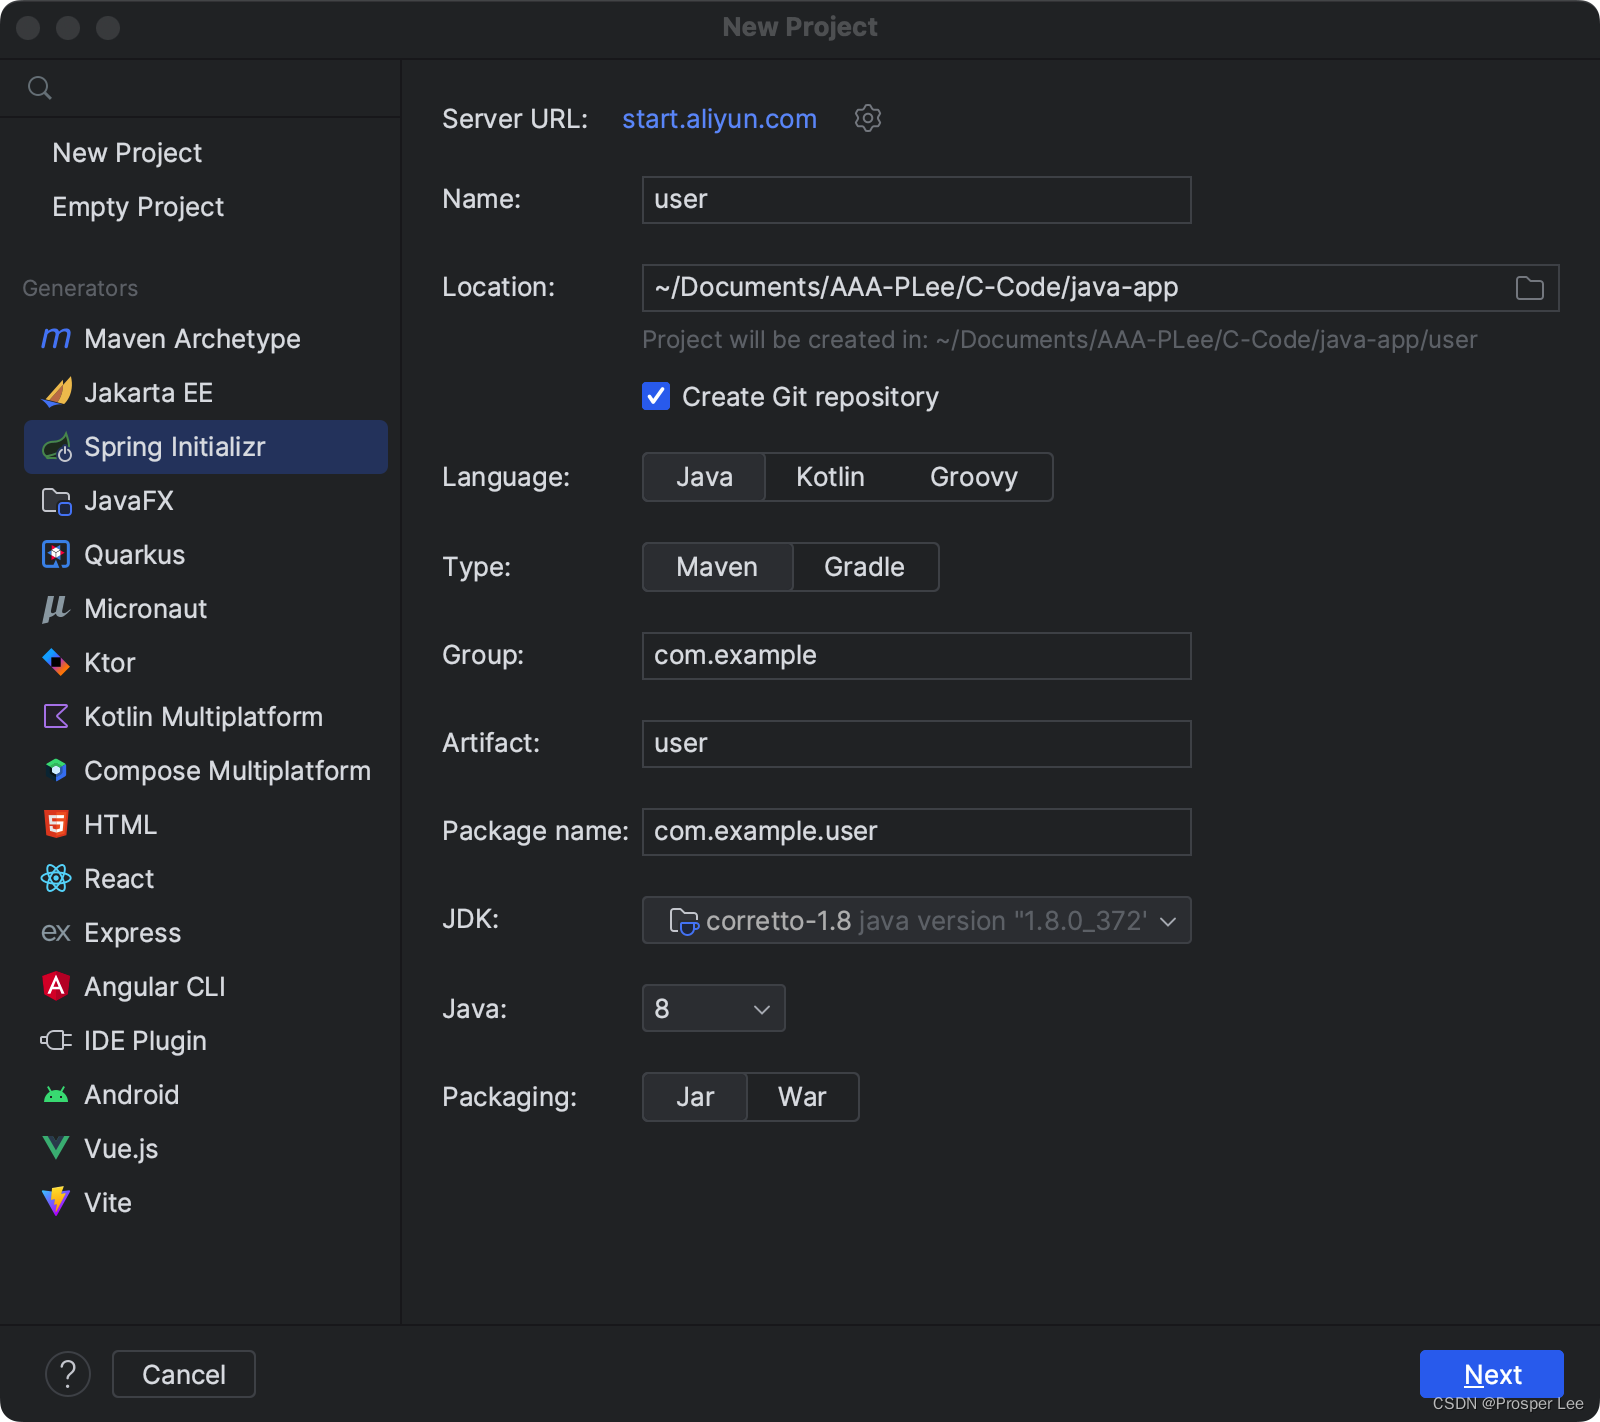
Task: Click the Kotlin Multiplatform icon
Action: (x=56, y=716)
